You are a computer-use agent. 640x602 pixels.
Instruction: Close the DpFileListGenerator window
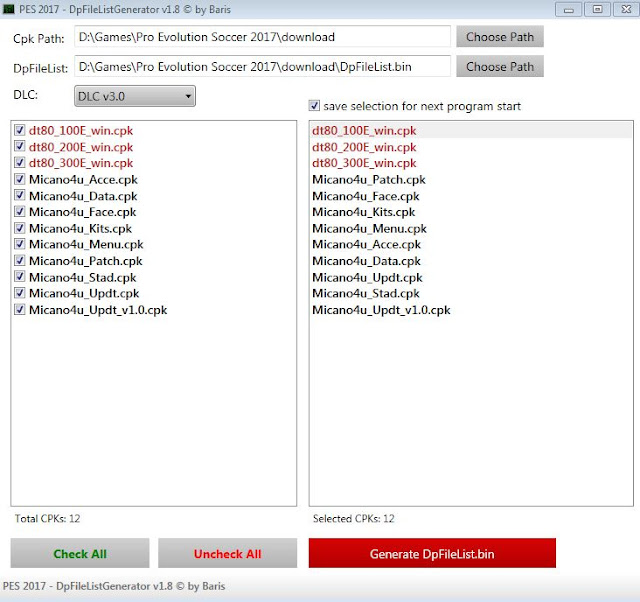tap(626, 9)
